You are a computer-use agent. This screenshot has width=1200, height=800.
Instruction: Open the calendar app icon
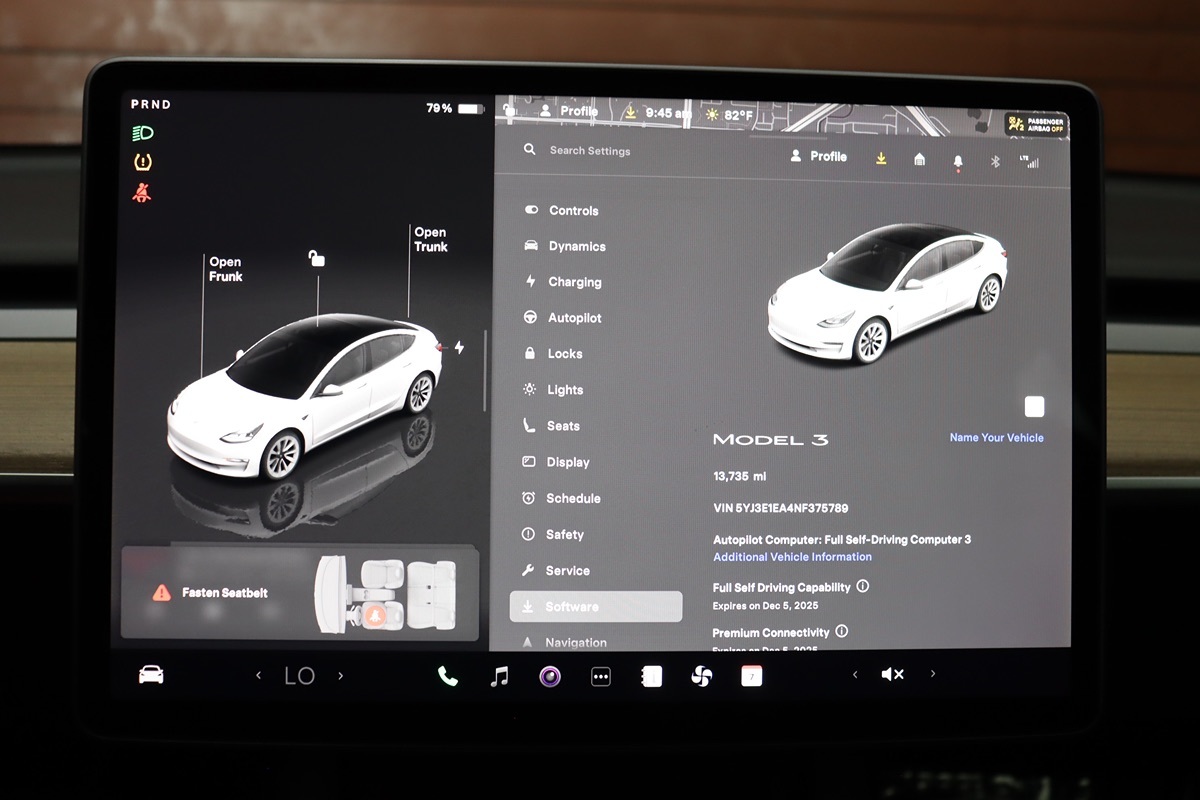751,677
